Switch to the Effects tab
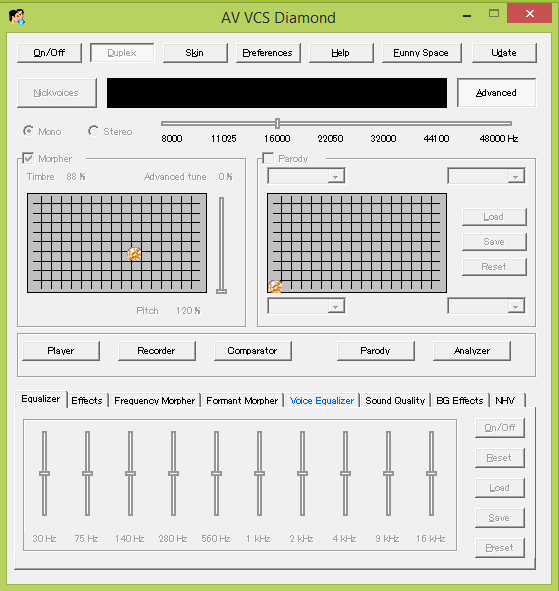Viewport: 559px width, 591px height. point(87,400)
